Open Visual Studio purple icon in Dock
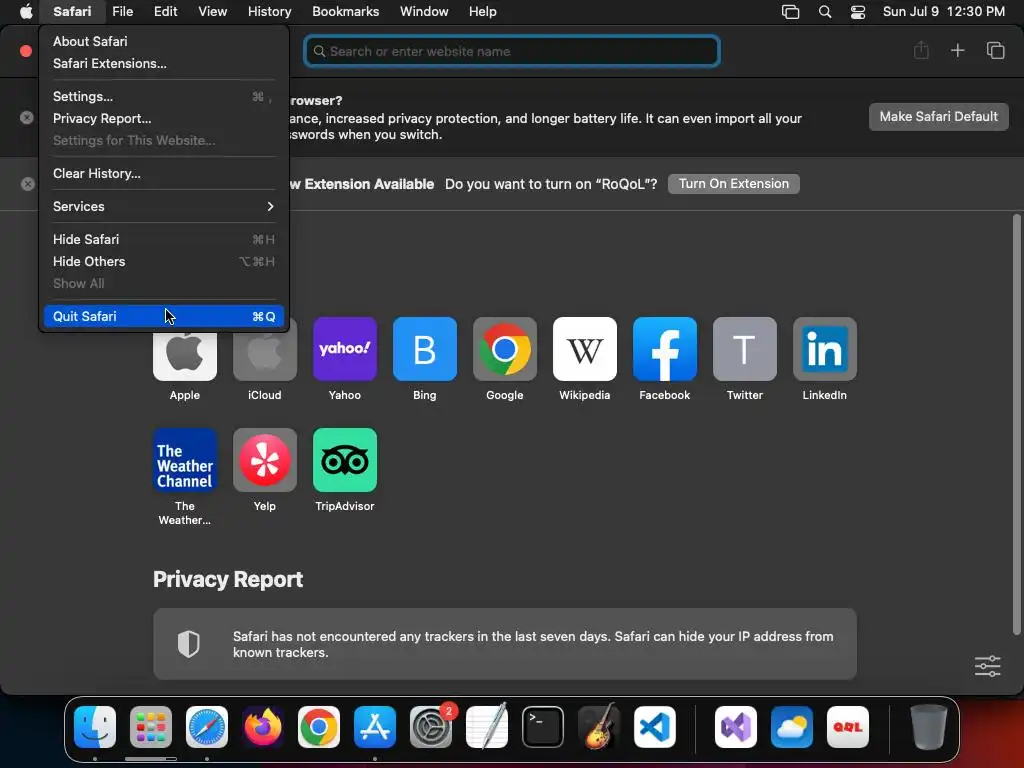Viewport: 1024px width, 768px height. pos(736,727)
